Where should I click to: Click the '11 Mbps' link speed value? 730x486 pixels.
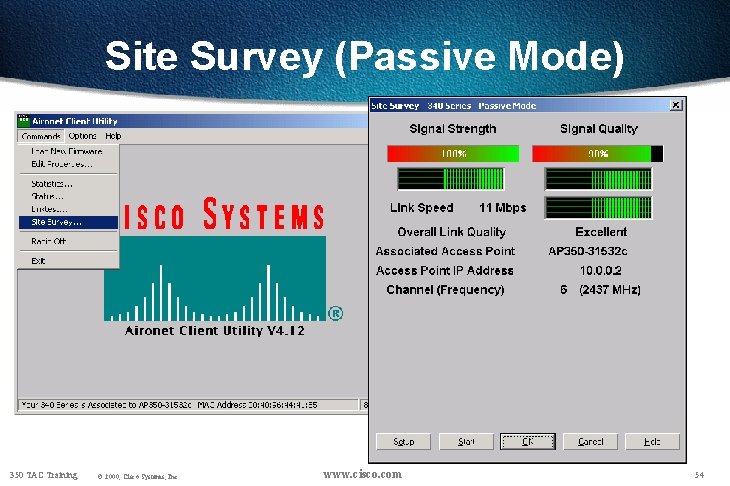point(502,208)
